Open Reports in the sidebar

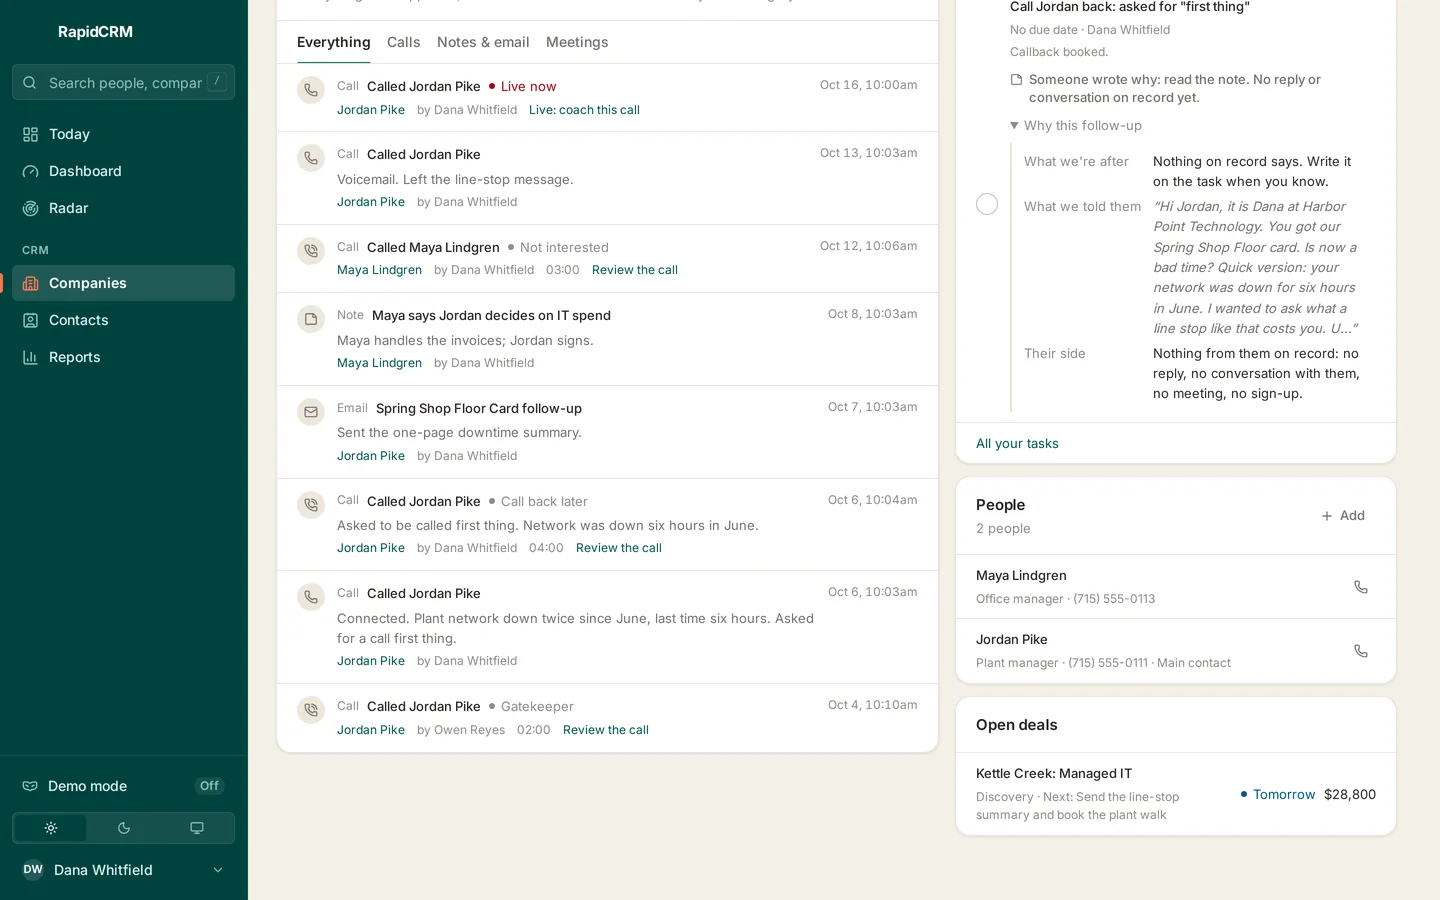click(123, 357)
